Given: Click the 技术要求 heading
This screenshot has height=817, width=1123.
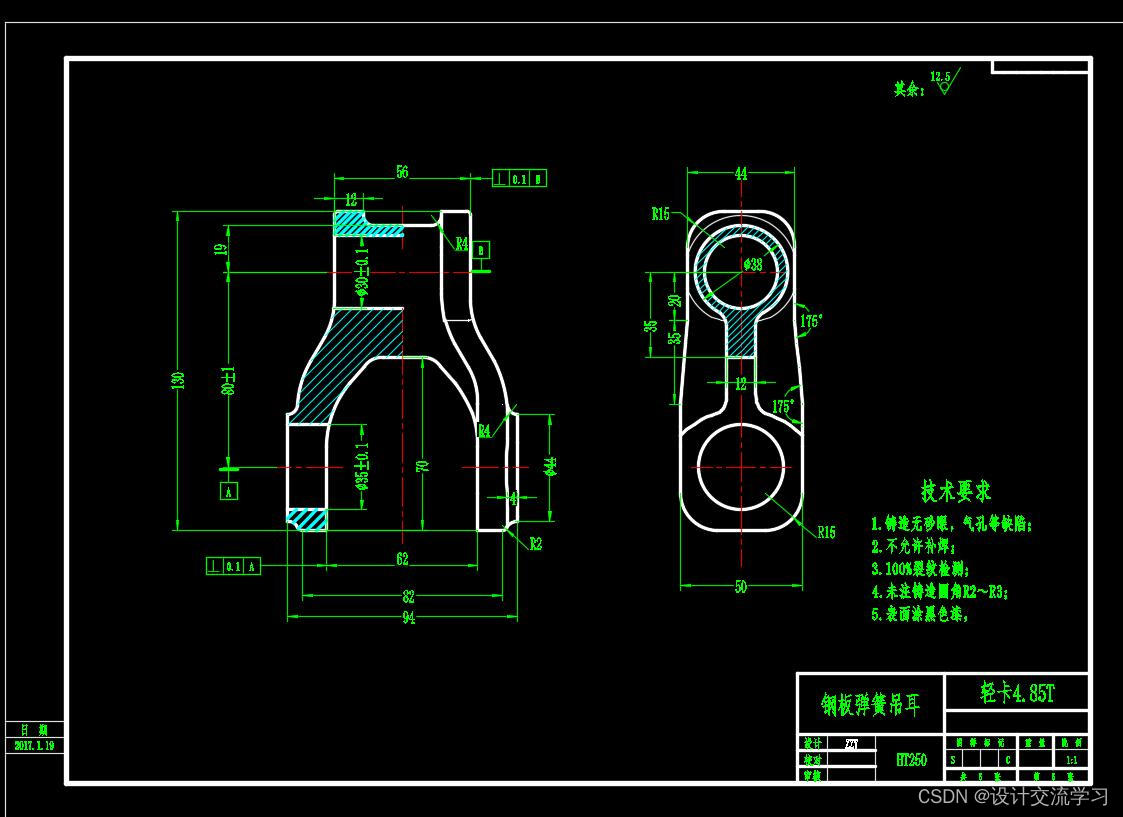Looking at the screenshot, I should pyautogui.click(x=955, y=491).
